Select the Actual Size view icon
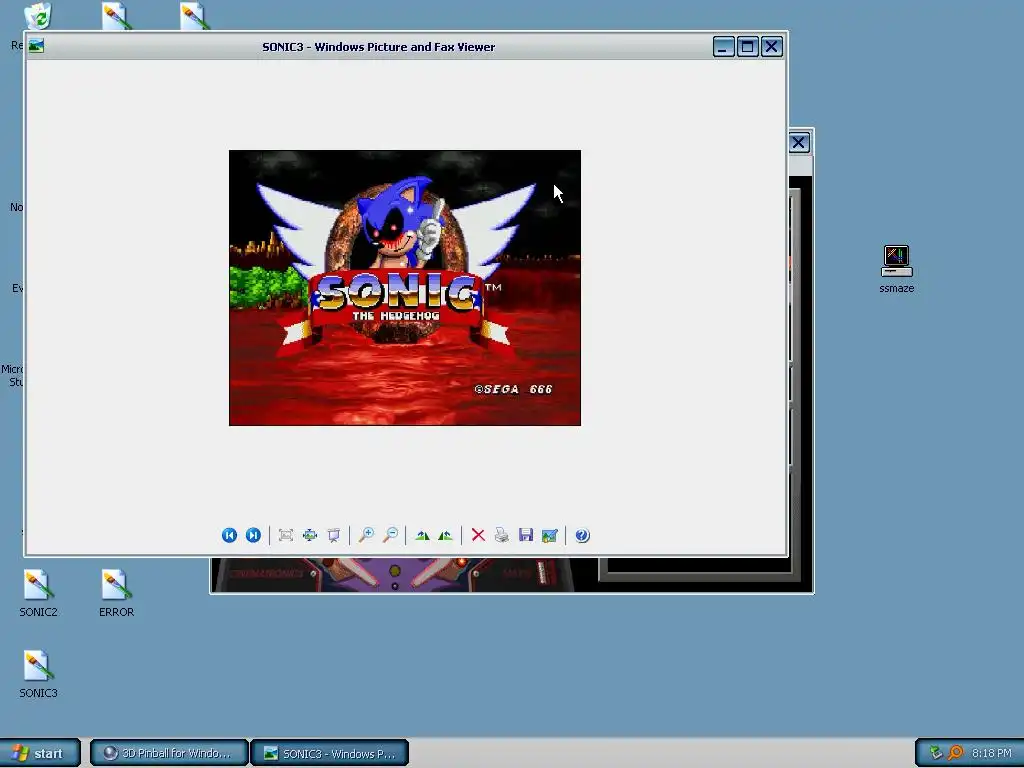The width and height of the screenshot is (1024, 768). [310, 536]
